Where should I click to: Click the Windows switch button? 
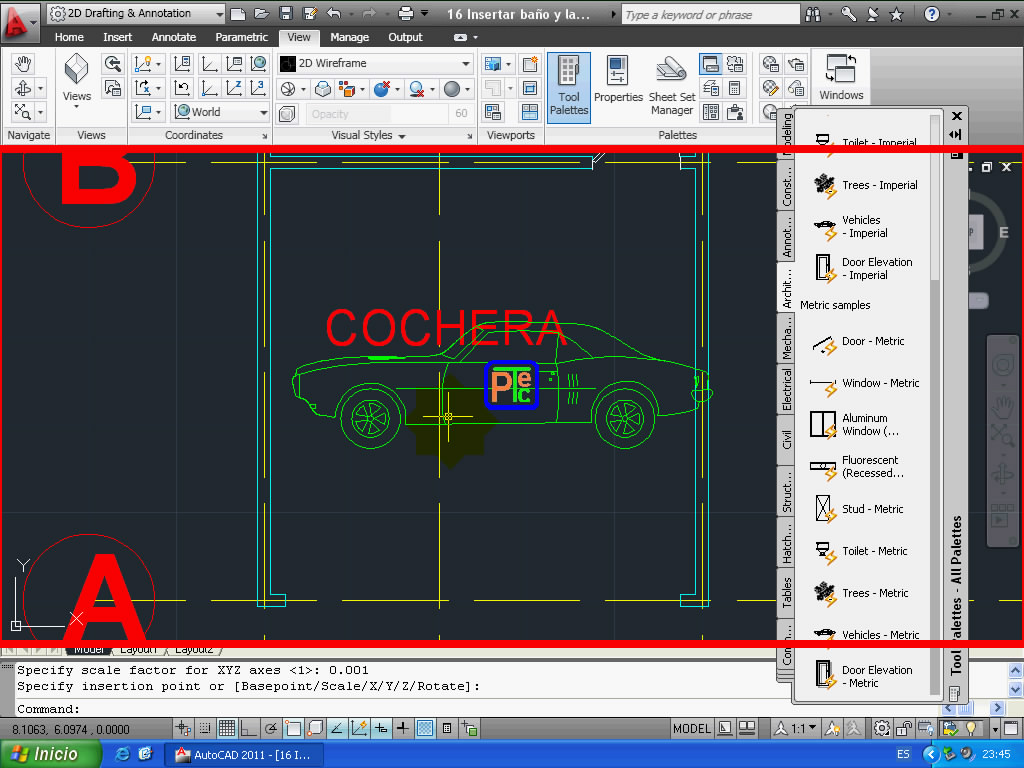click(x=841, y=77)
